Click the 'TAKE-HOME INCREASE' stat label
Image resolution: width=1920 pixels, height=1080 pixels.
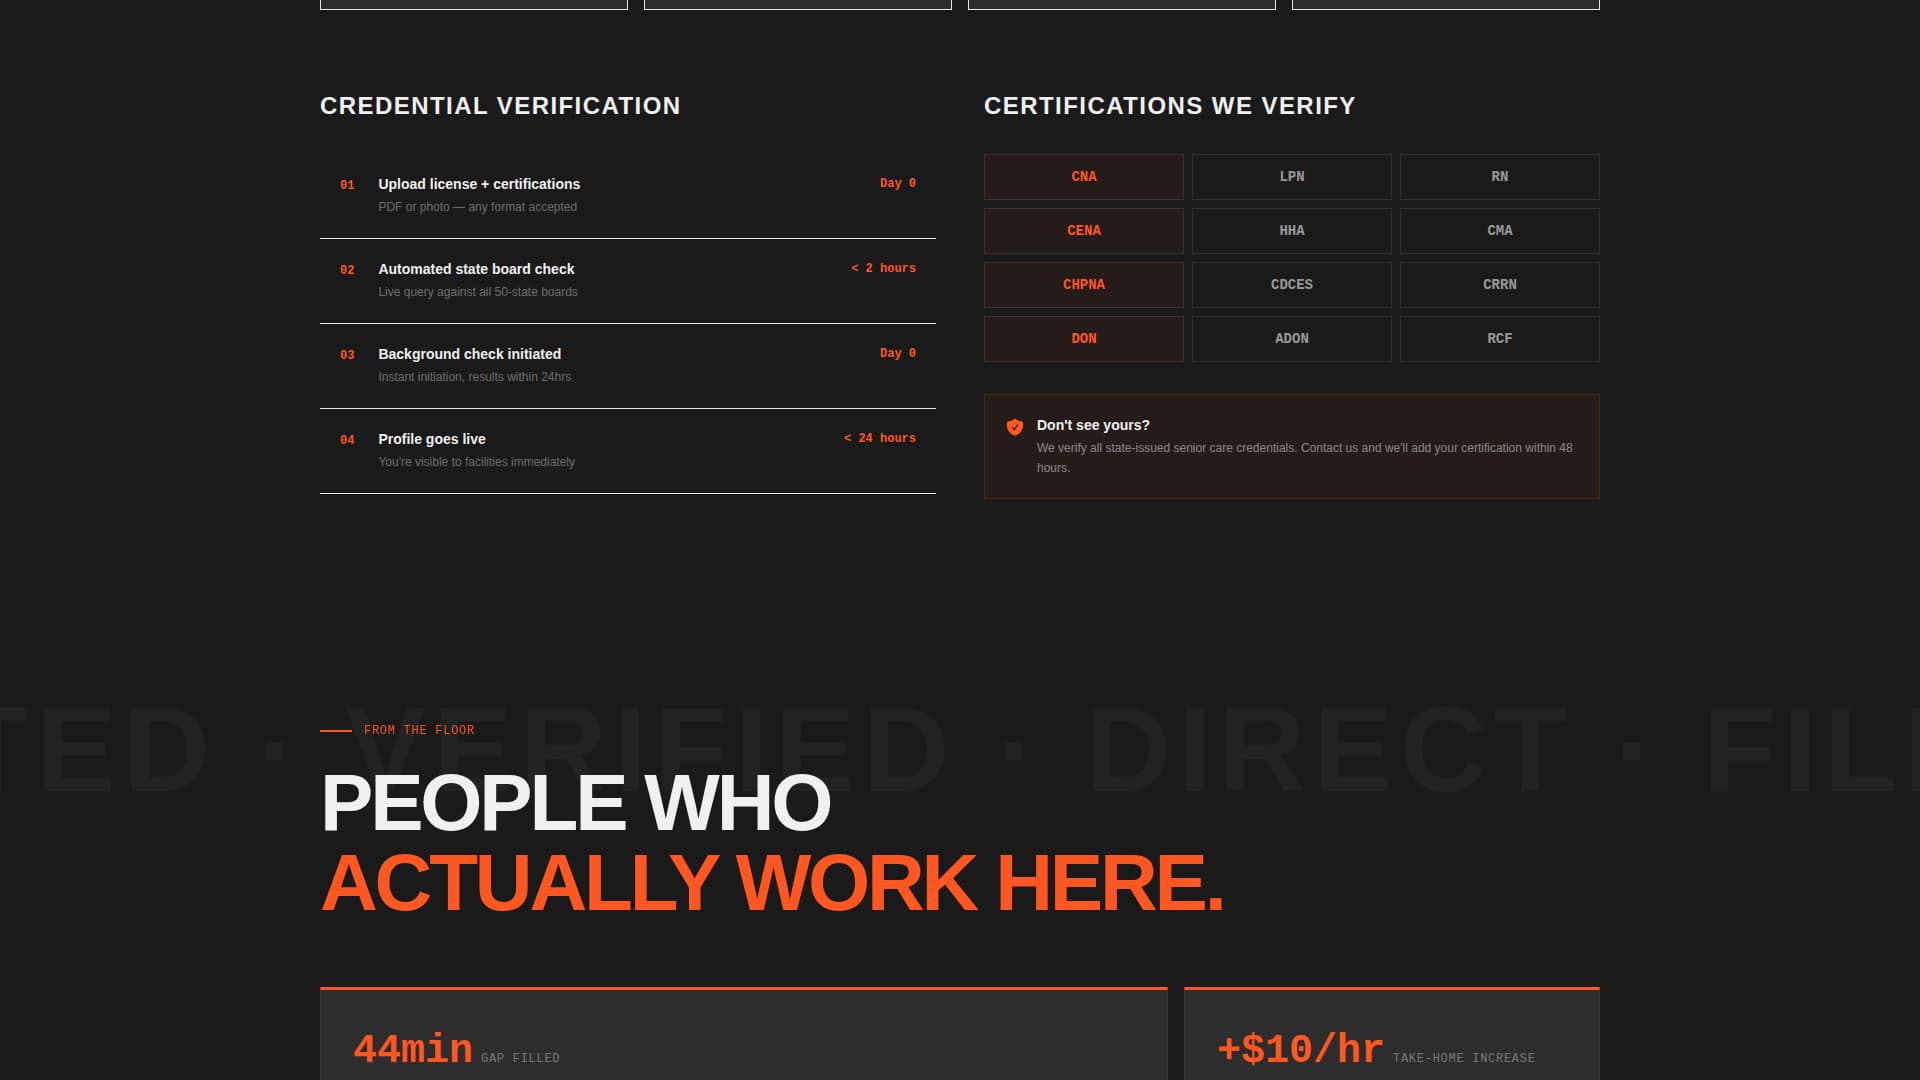point(1464,1058)
